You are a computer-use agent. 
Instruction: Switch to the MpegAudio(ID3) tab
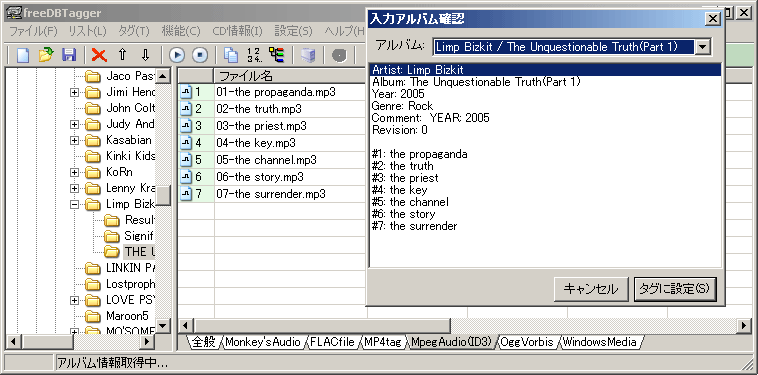[x=451, y=342]
